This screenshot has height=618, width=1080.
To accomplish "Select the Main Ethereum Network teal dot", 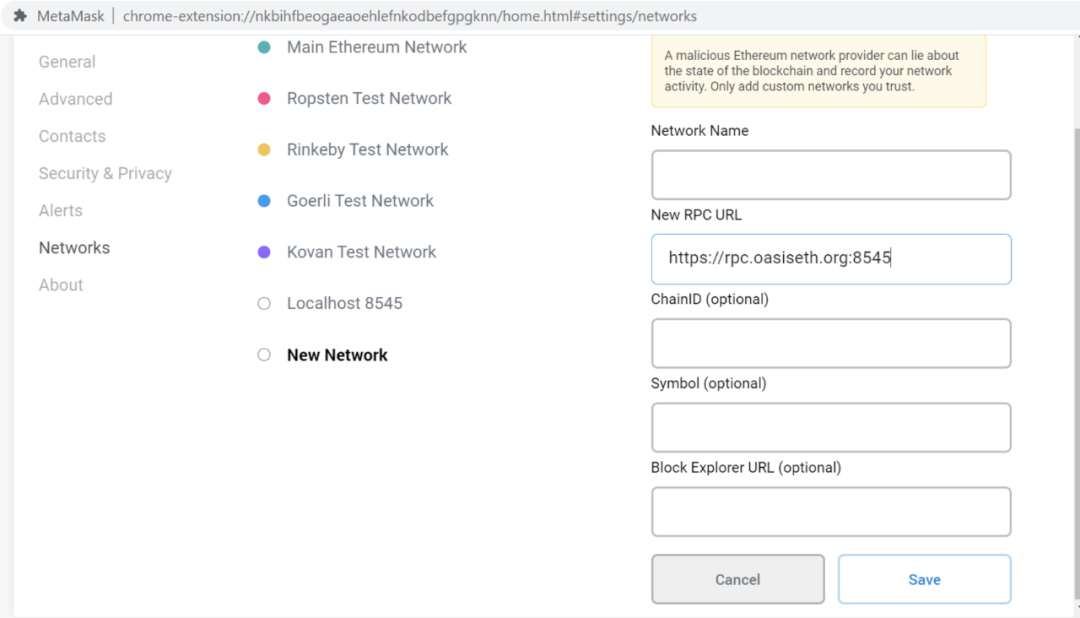I will coord(264,47).
